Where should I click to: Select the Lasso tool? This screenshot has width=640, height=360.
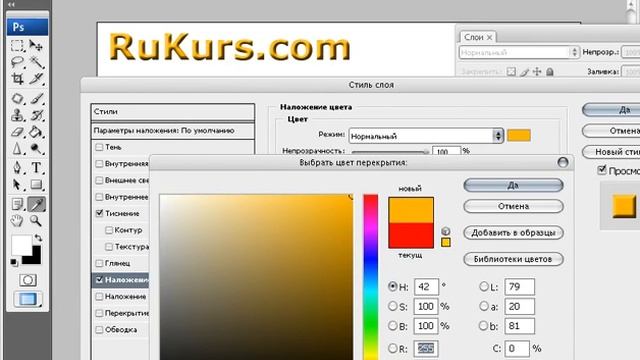[17, 62]
